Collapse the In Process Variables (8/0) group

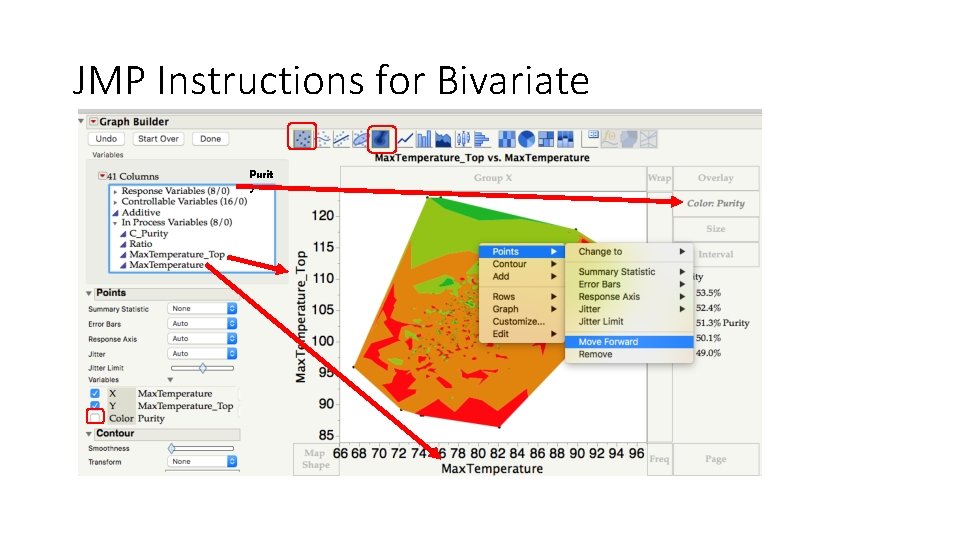point(115,223)
